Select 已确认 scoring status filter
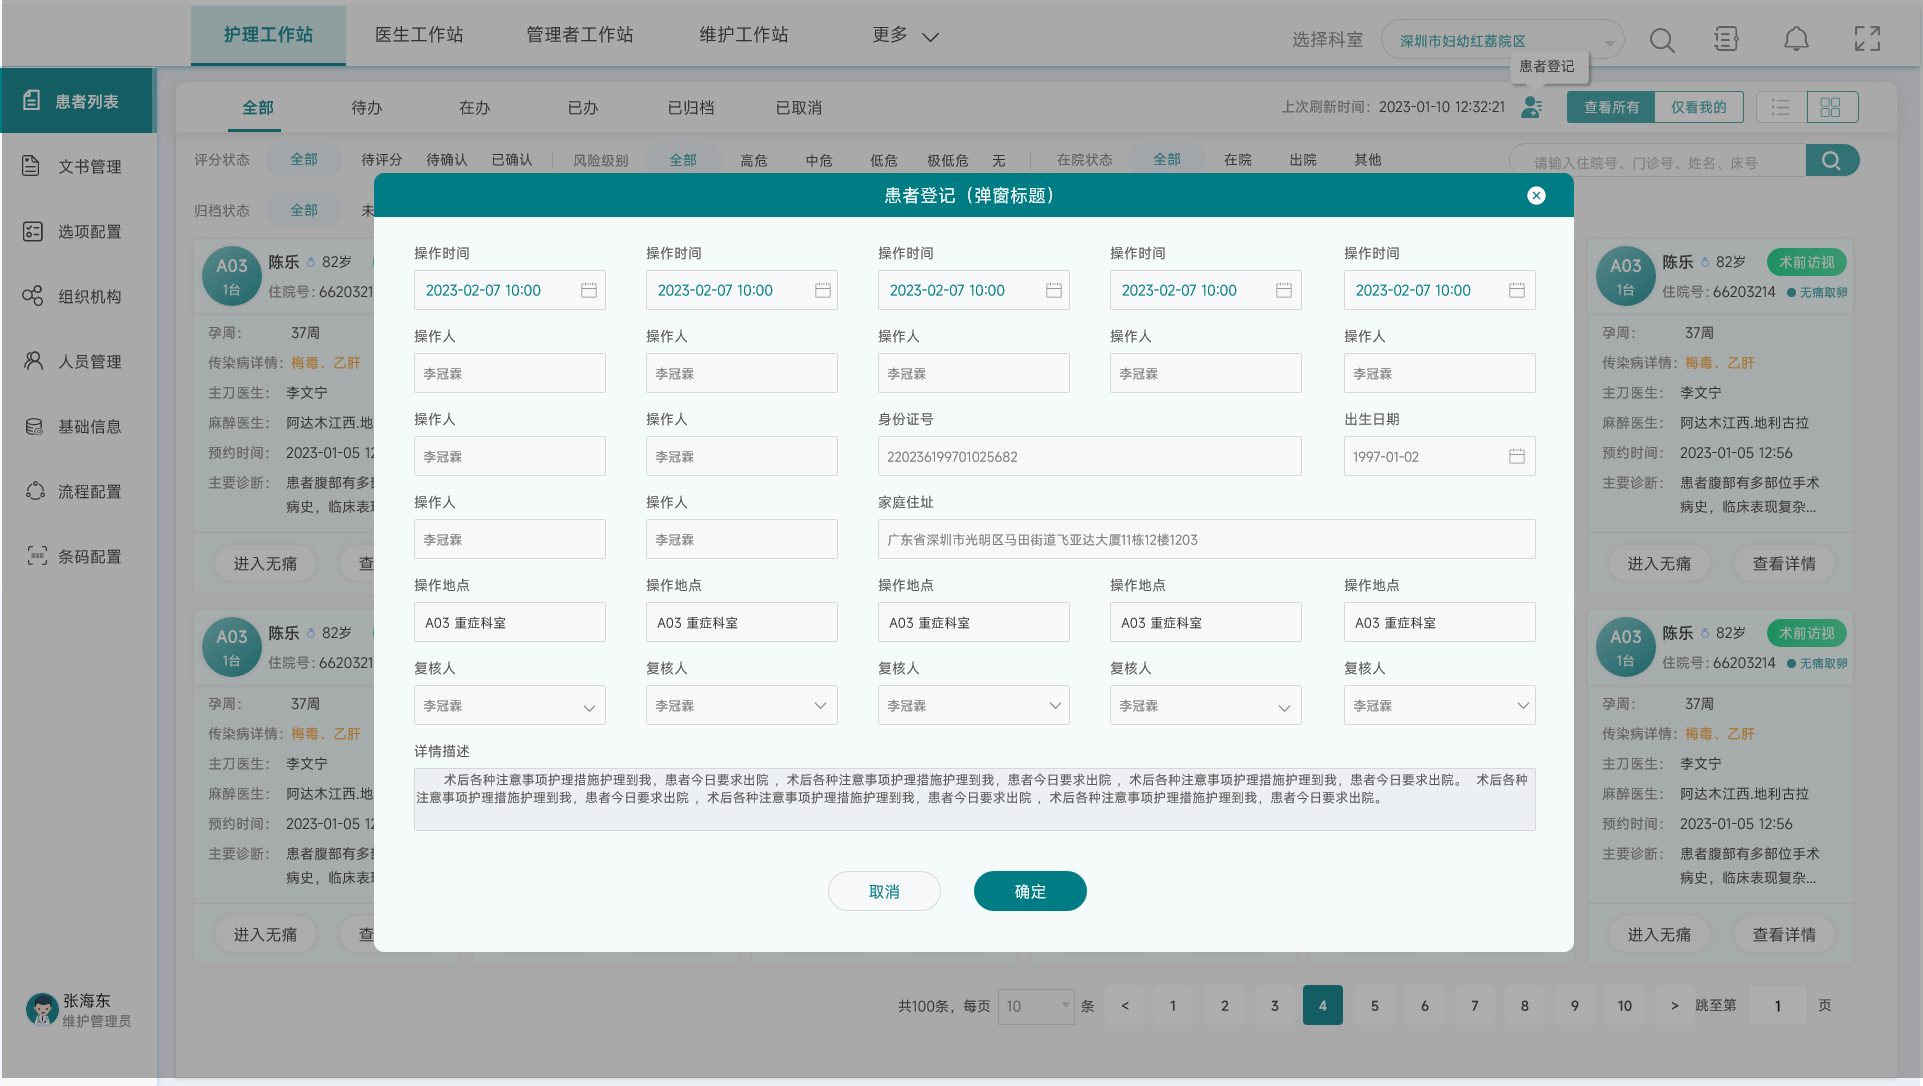The height and width of the screenshot is (1086, 1923). tap(512, 160)
